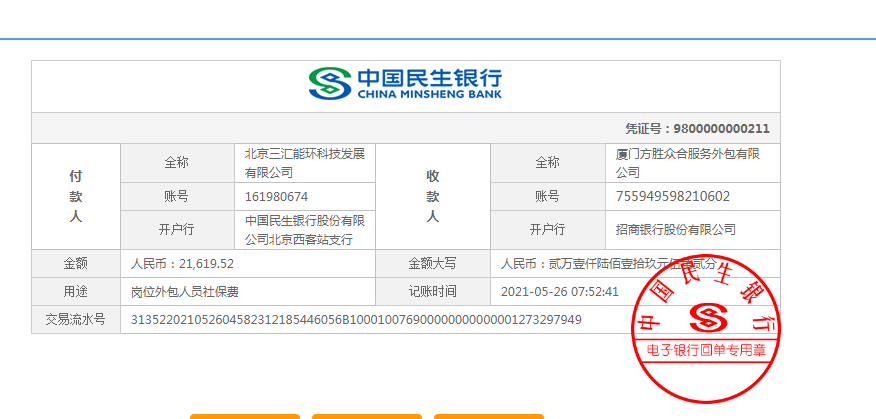
Task: Select the amount 人民币：21,619.52
Action: pos(182,264)
